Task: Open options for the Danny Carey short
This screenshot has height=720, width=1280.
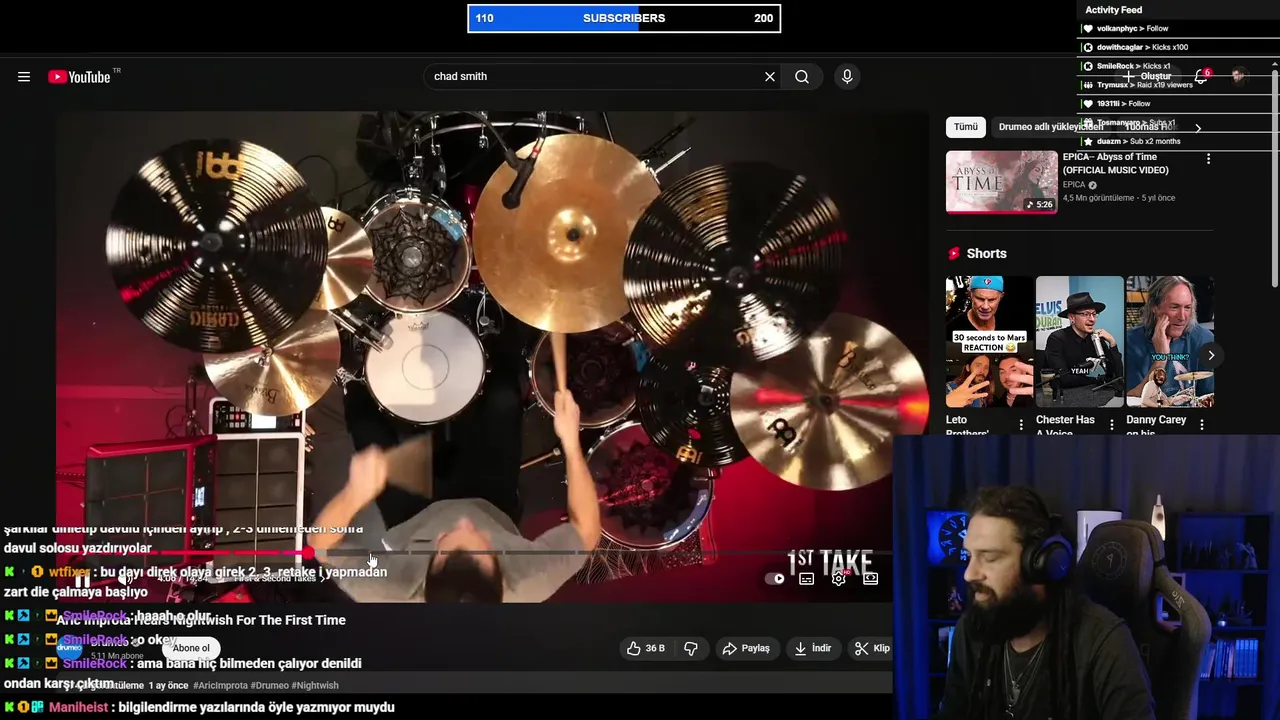Action: coord(1201,425)
